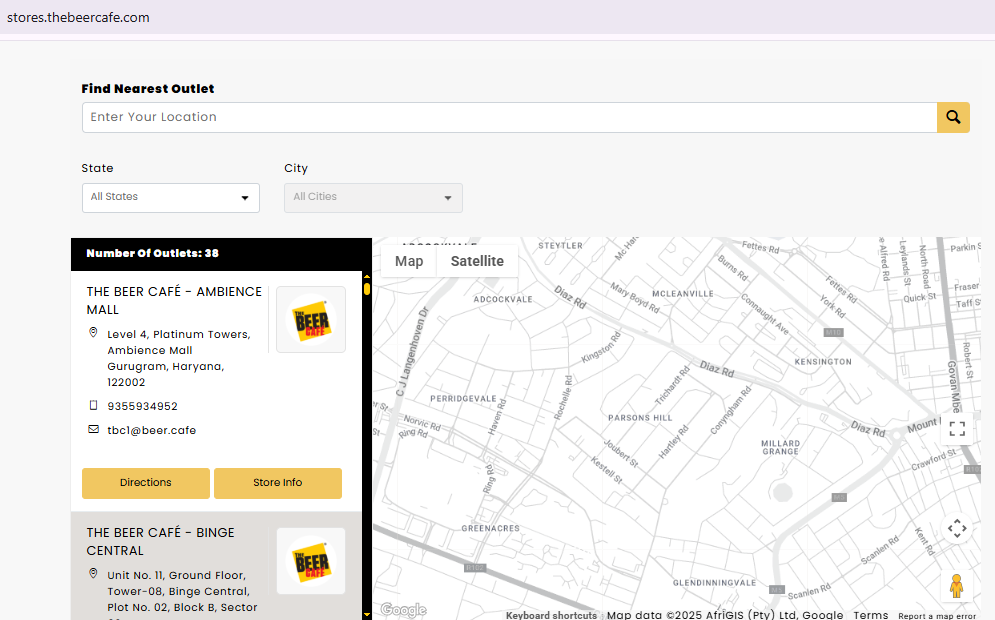Screen dimensions: 995x620
Task: Open the All States dropdown
Action: pos(171,198)
